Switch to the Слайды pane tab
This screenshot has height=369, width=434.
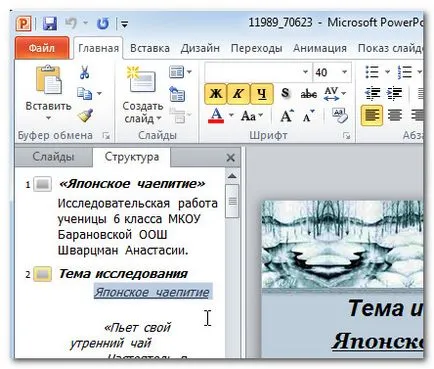point(53,157)
